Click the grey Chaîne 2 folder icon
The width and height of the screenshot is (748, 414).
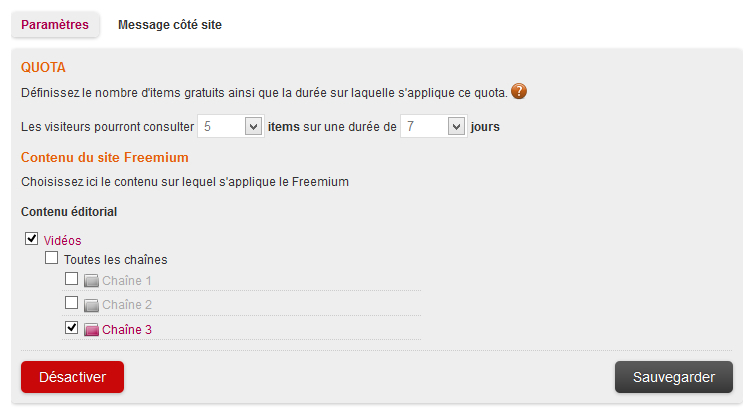pyautogui.click(x=91, y=305)
